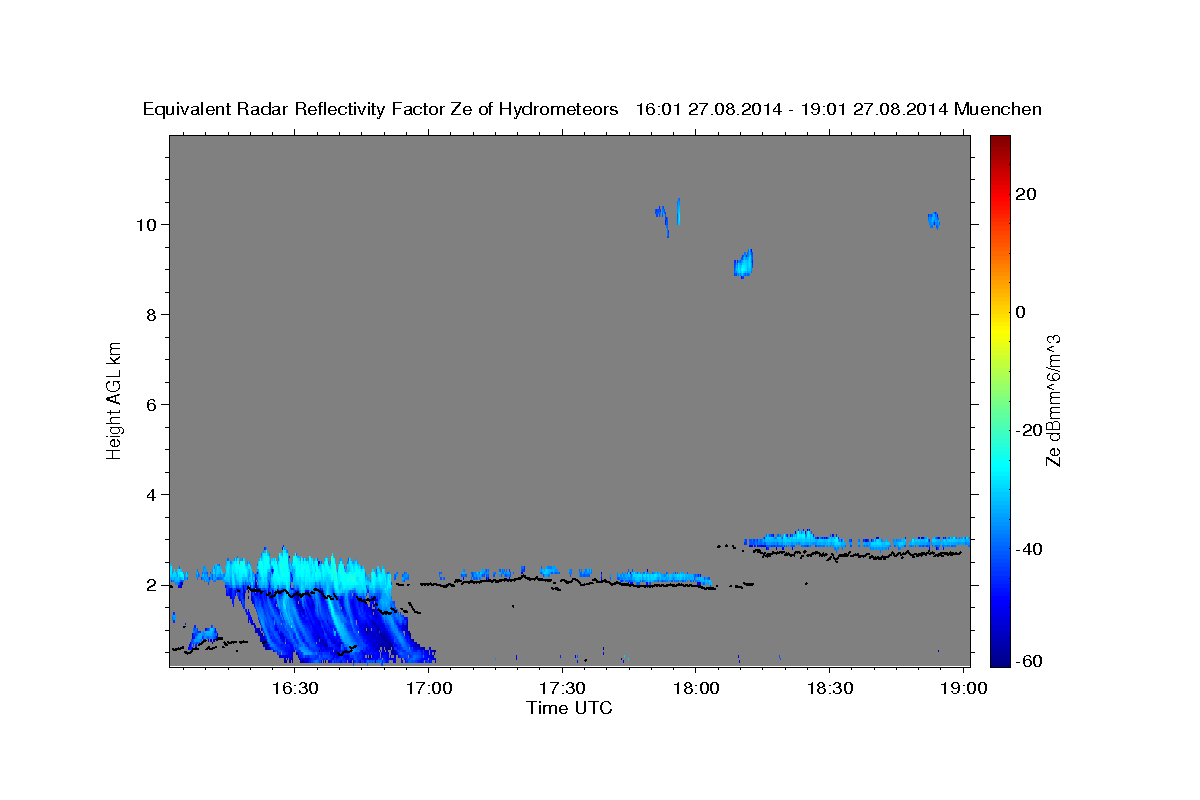Click the small echo at 10 km near 18:55
Screen dimensions: 1200x800
point(934,219)
